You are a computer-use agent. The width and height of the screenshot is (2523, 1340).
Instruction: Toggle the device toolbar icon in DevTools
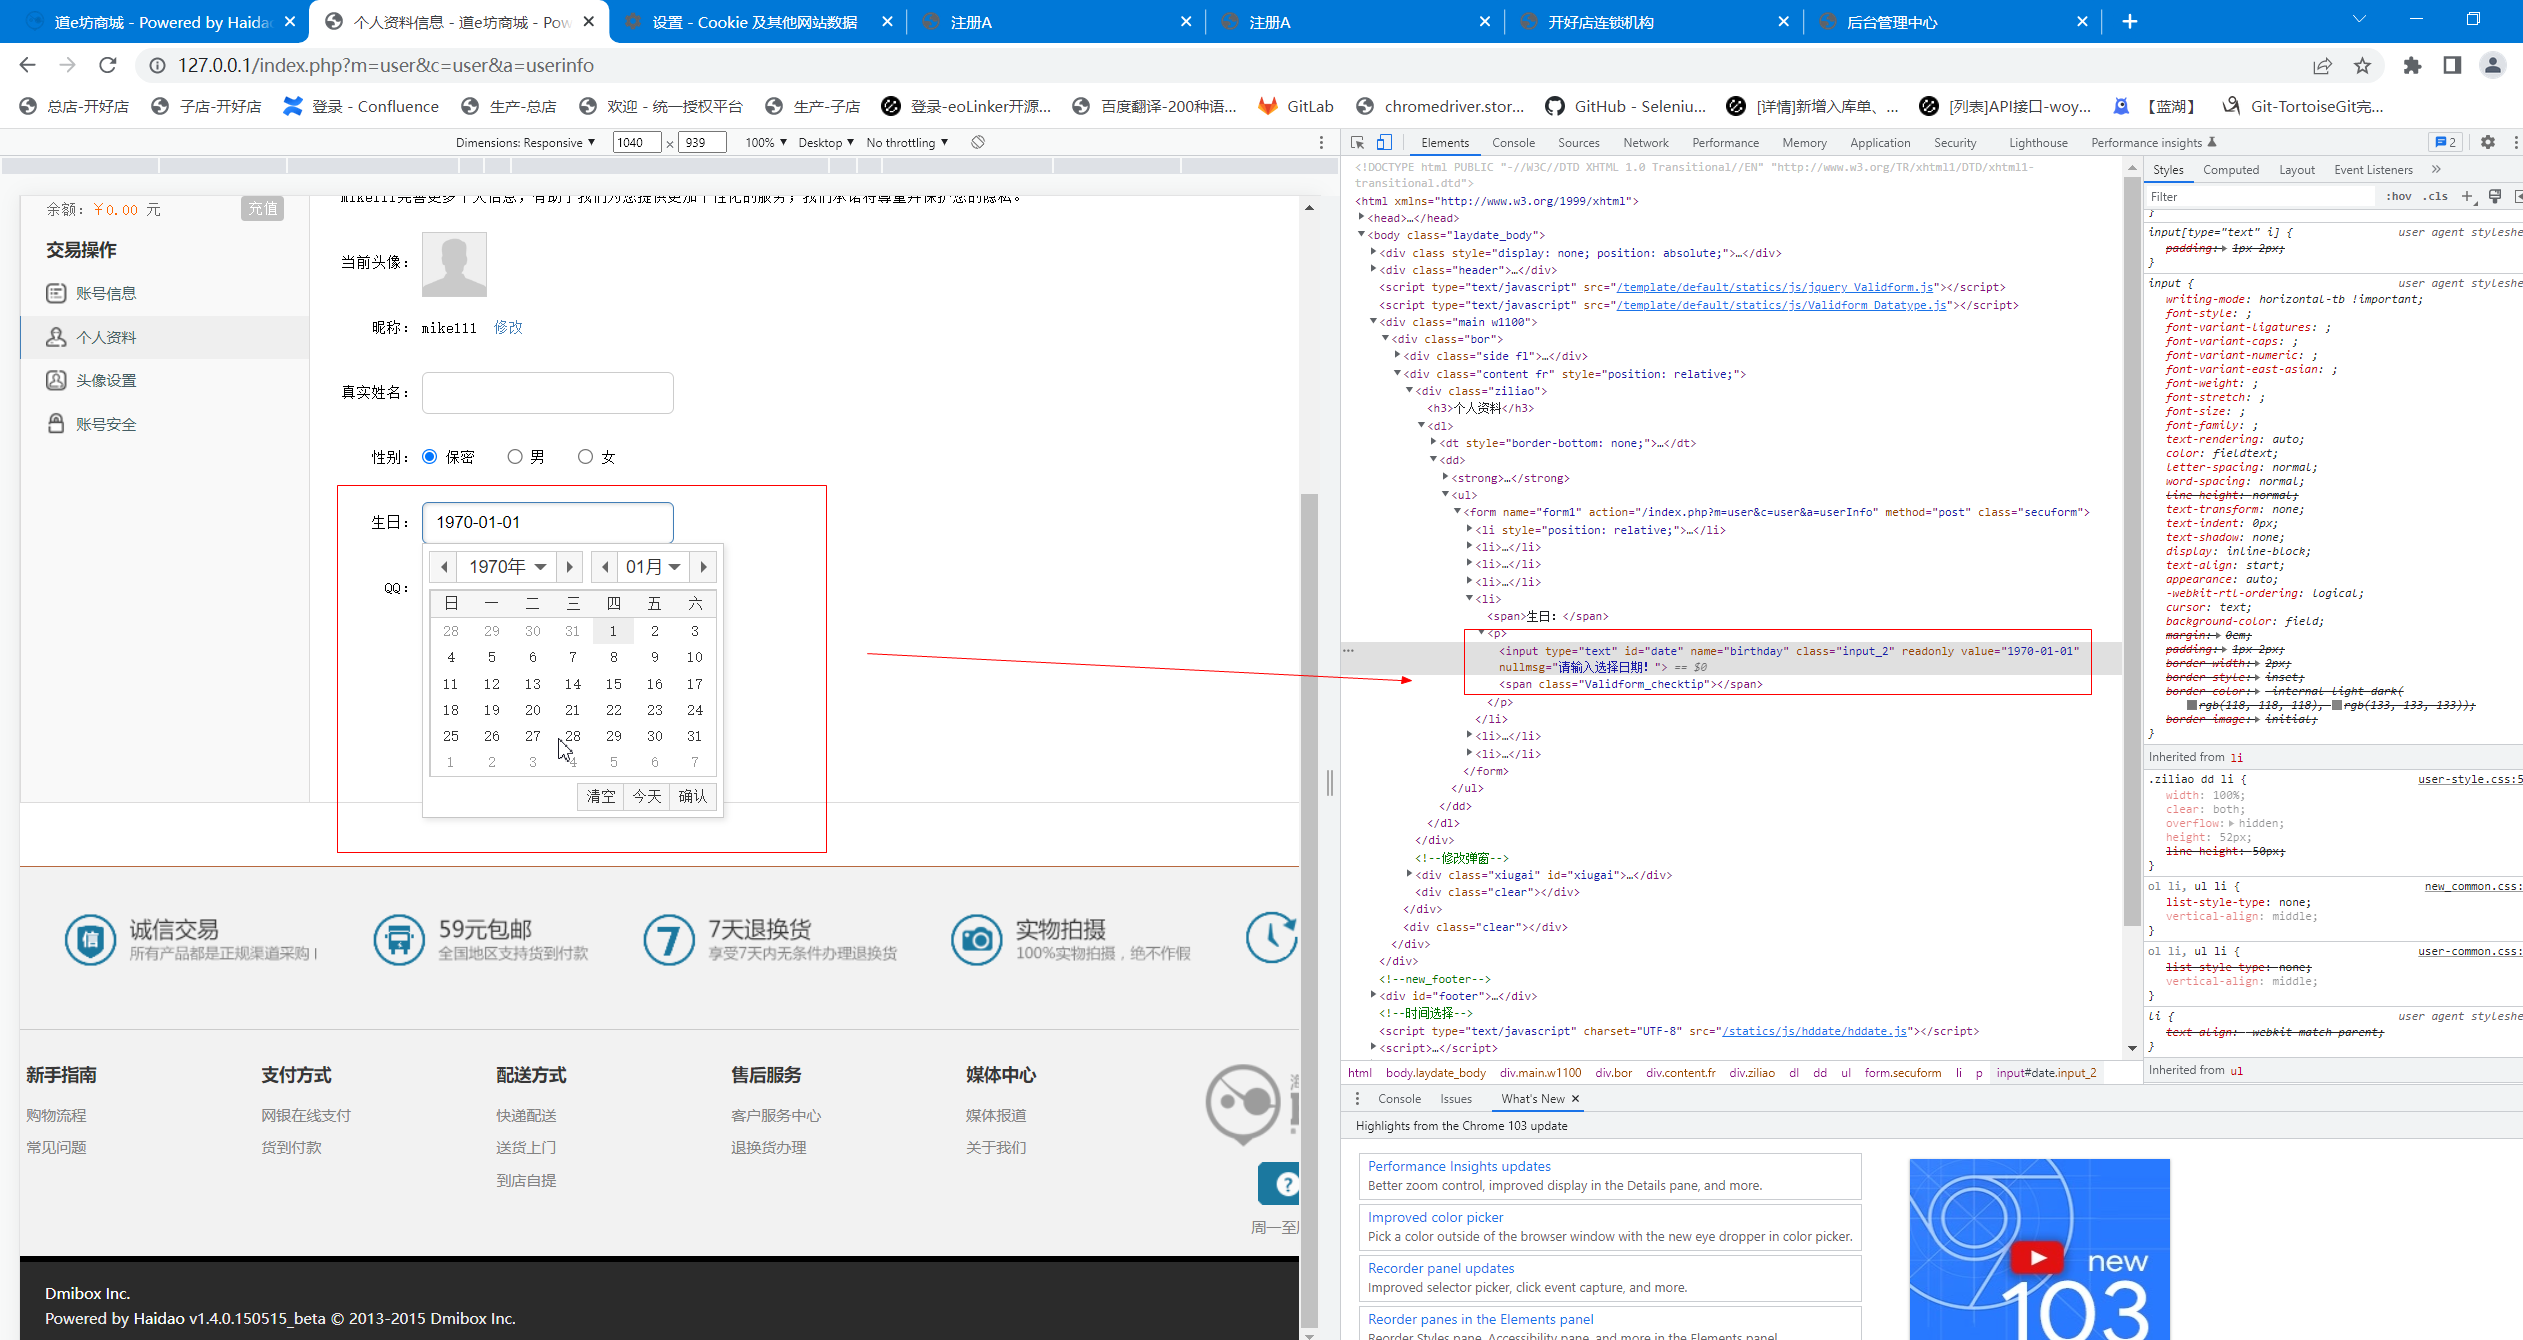click(x=1384, y=143)
